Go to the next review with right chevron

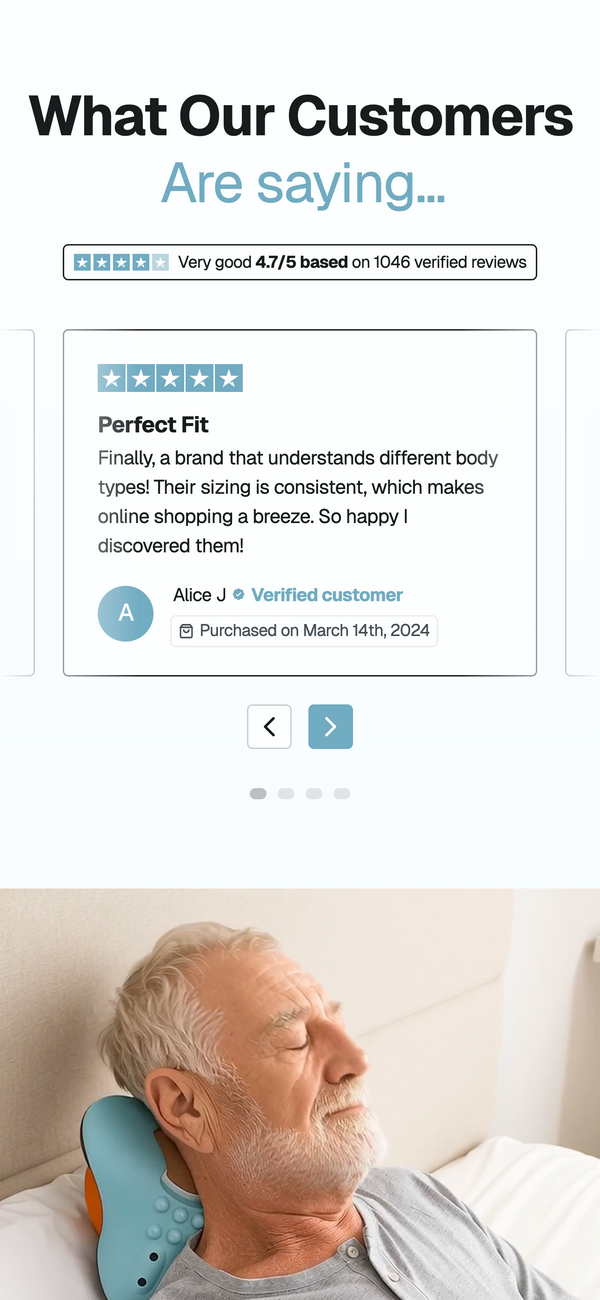[330, 727]
